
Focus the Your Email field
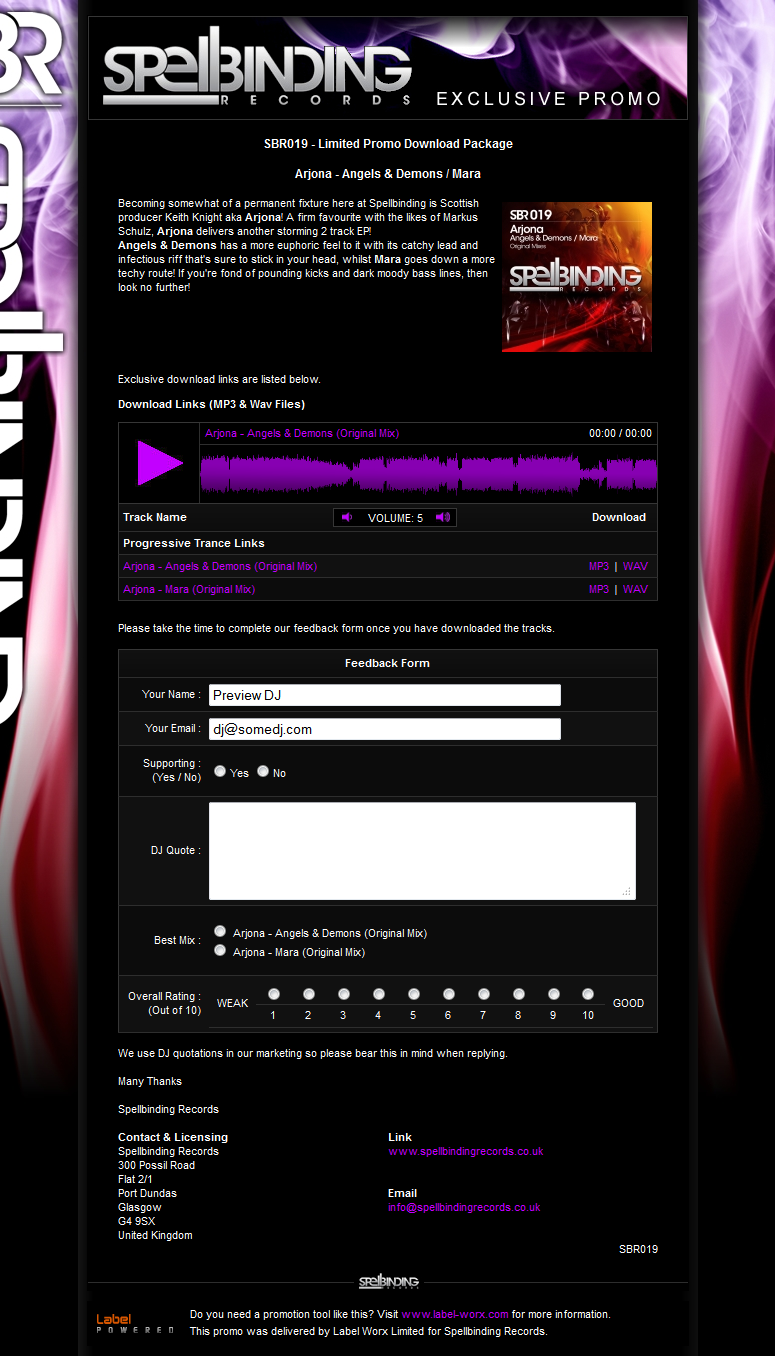(385, 729)
